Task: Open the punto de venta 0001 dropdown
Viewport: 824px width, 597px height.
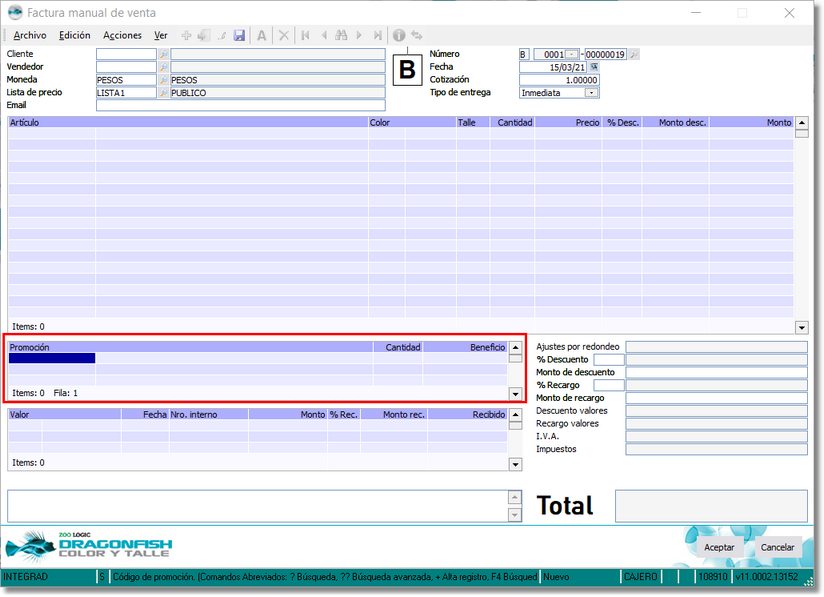Action: tap(572, 54)
